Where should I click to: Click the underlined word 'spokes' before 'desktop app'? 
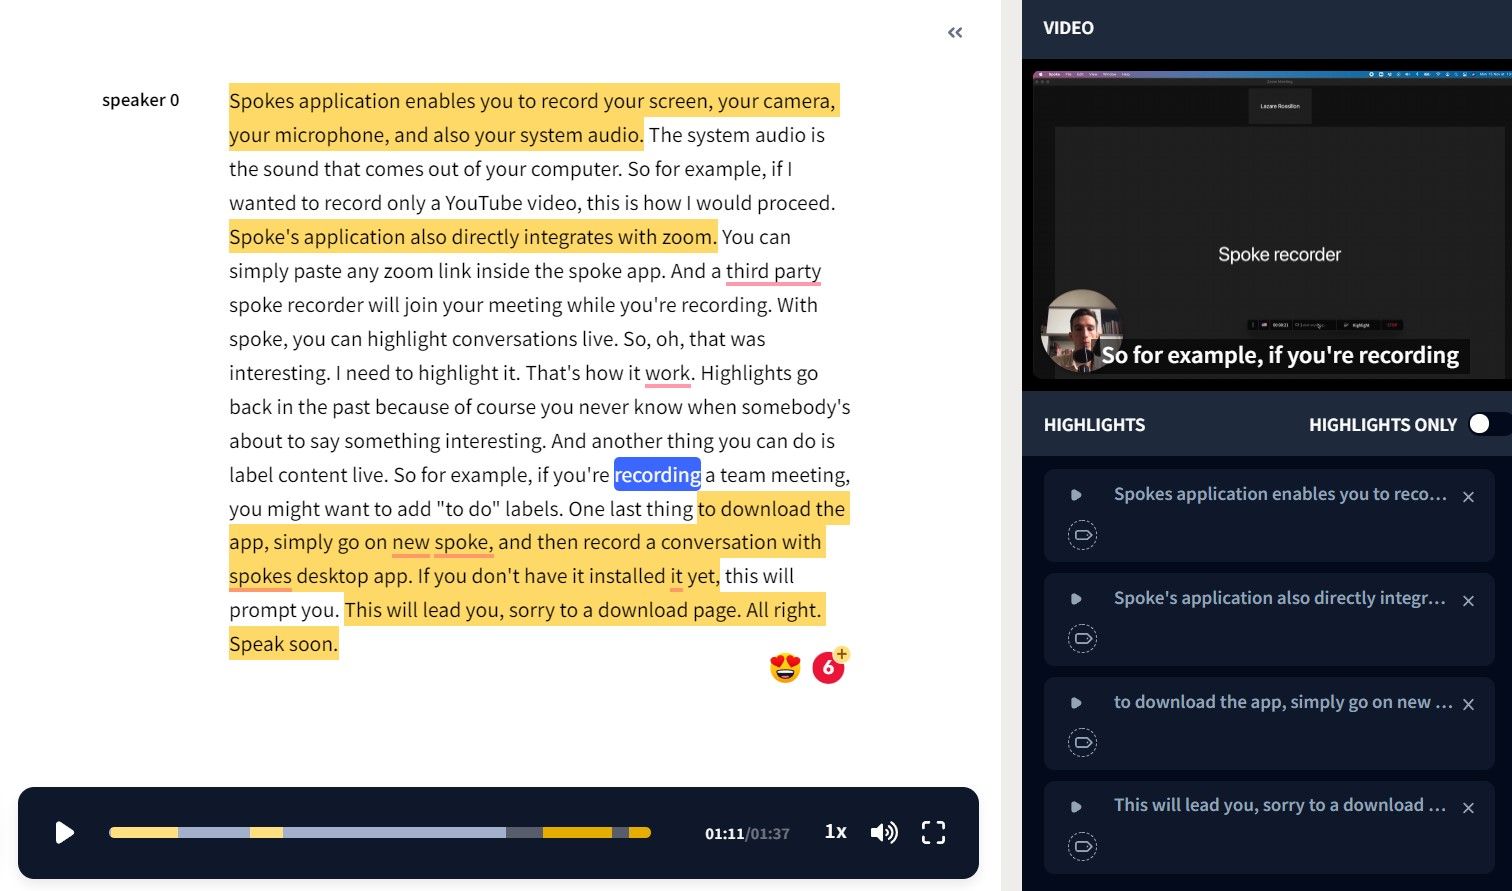[260, 576]
